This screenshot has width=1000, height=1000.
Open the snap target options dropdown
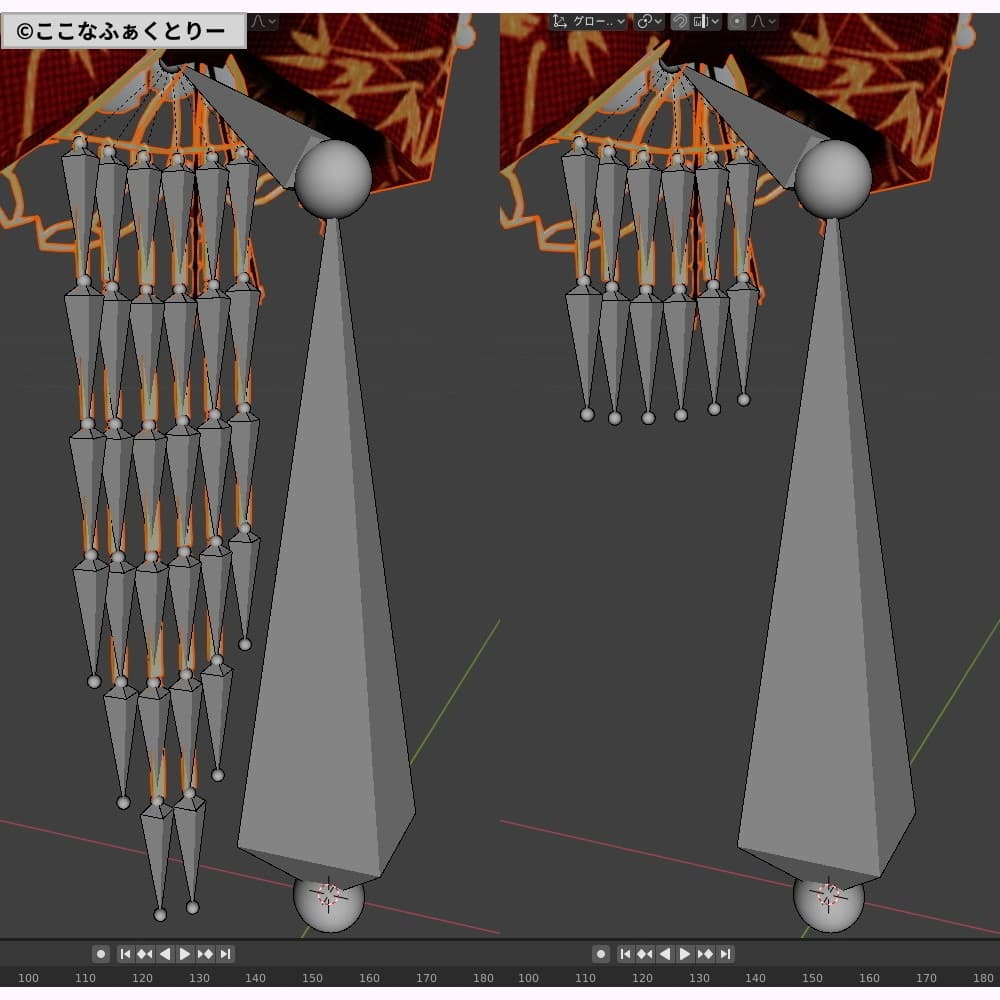pyautogui.click(x=705, y=21)
